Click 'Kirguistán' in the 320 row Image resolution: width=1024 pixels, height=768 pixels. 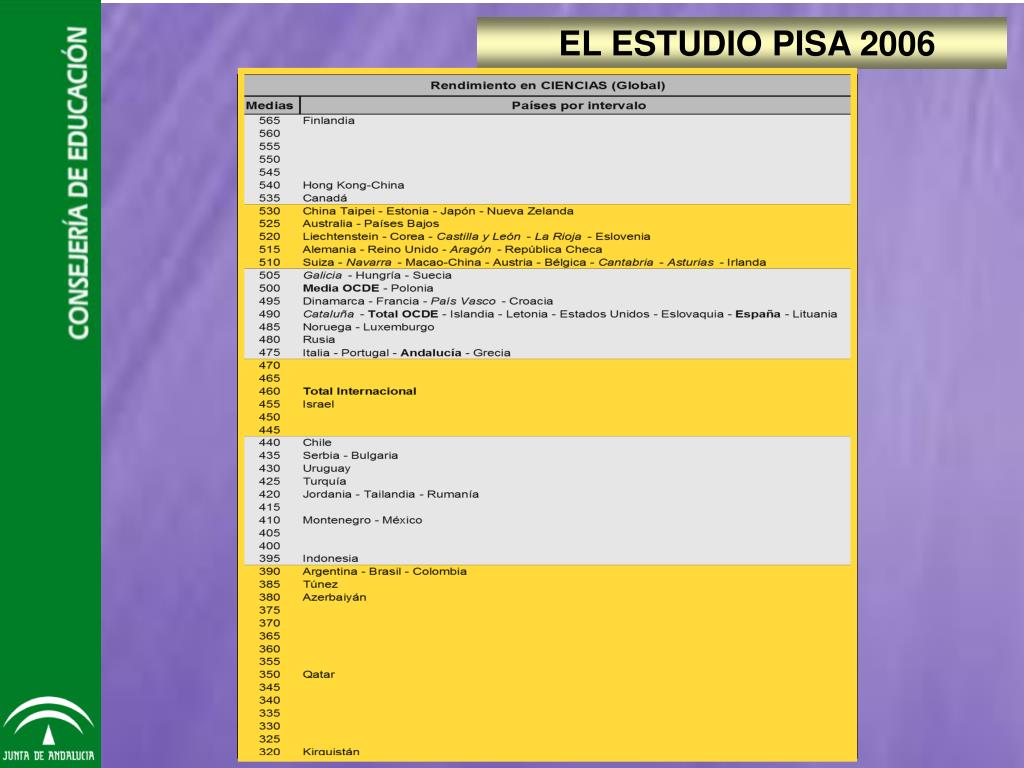[x=331, y=752]
